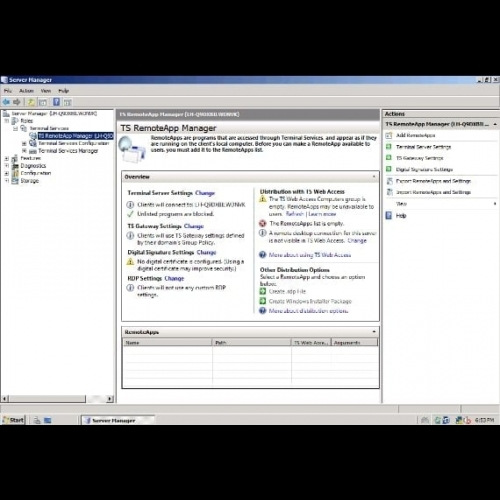
Task: Click the Add RemoteApps icon in the Actions pane
Action: pos(389,135)
